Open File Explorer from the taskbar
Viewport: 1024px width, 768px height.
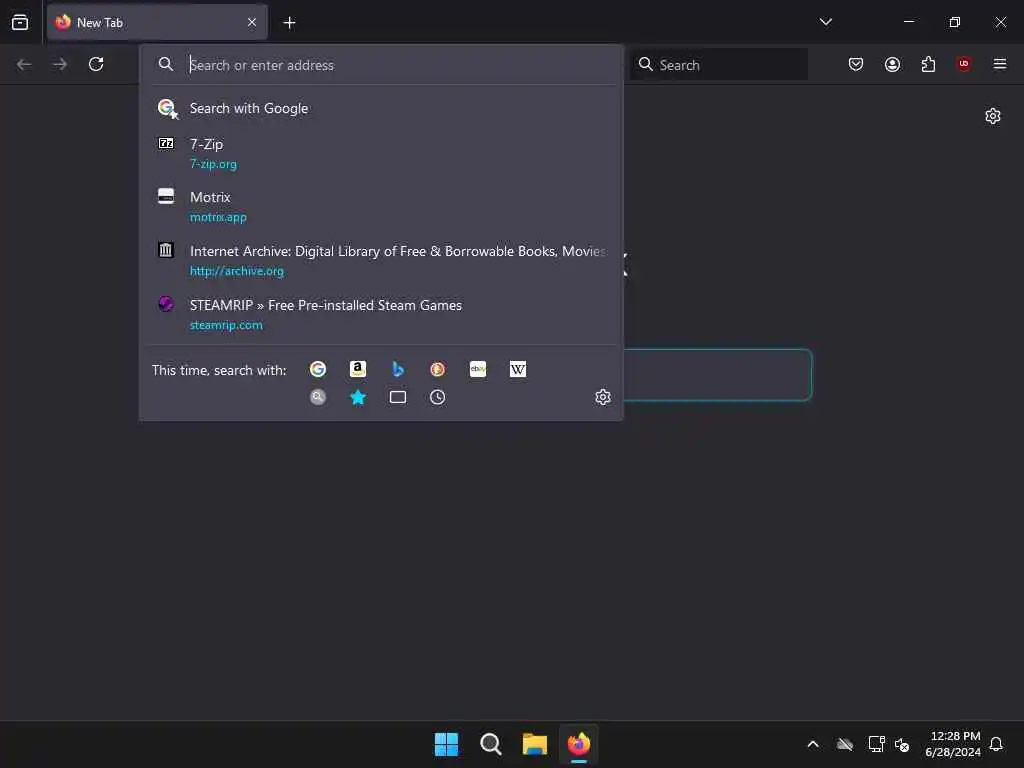(535, 744)
